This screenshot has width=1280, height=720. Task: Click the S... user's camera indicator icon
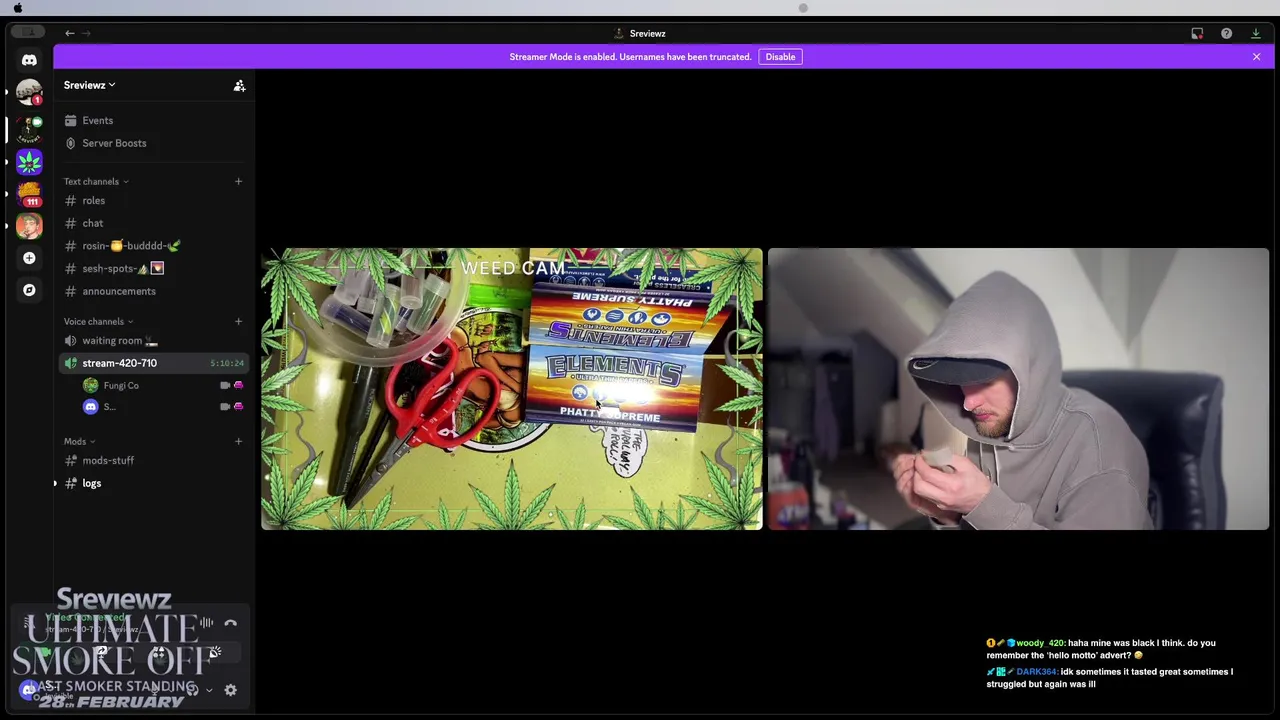pos(225,407)
